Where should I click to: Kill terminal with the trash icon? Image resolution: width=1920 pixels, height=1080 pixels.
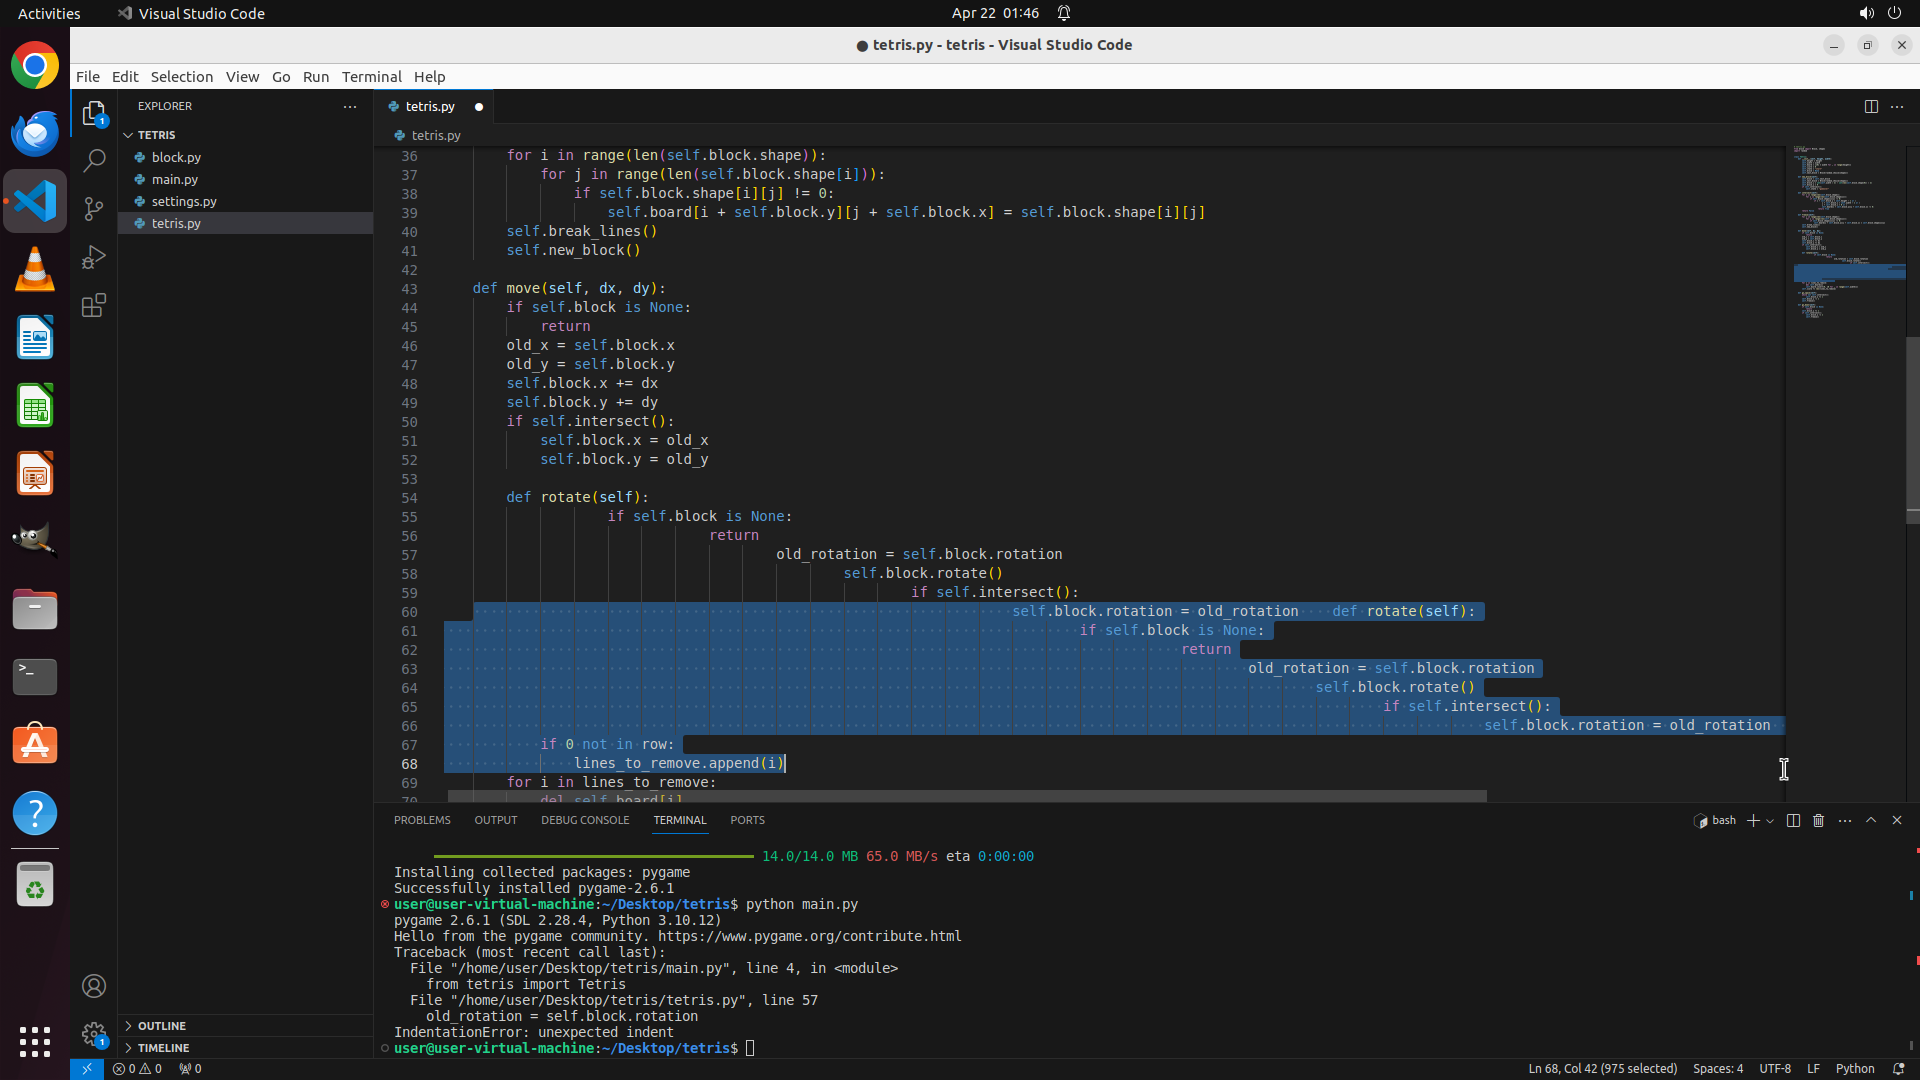pos(1819,820)
